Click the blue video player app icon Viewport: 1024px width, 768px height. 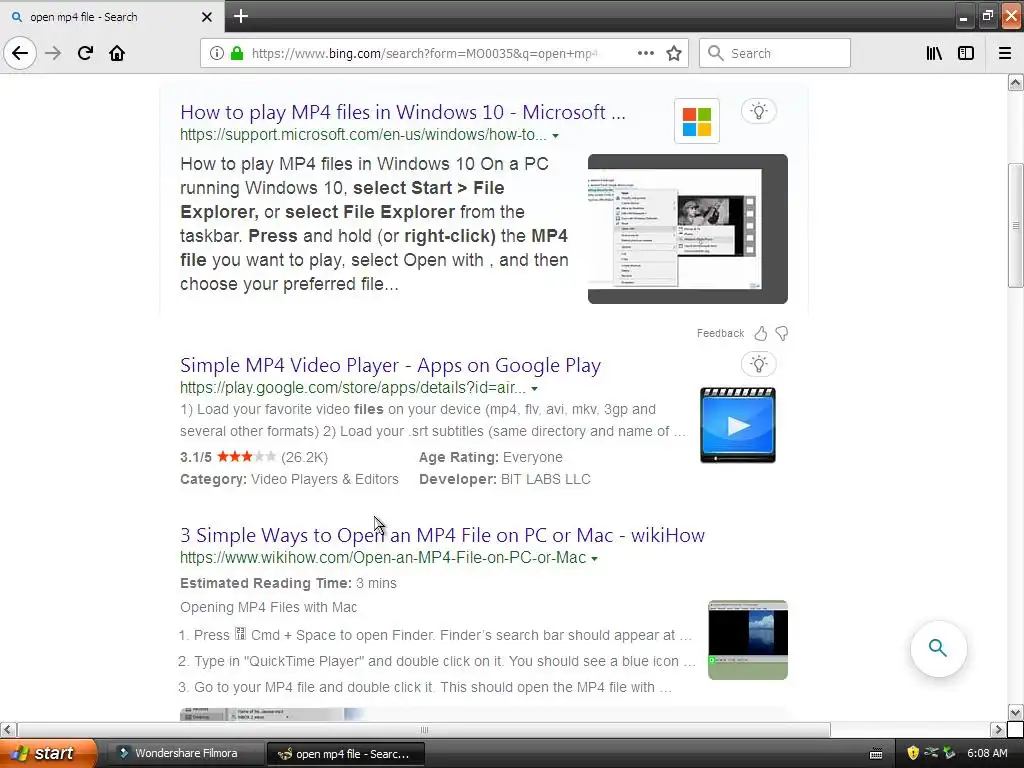click(x=737, y=425)
